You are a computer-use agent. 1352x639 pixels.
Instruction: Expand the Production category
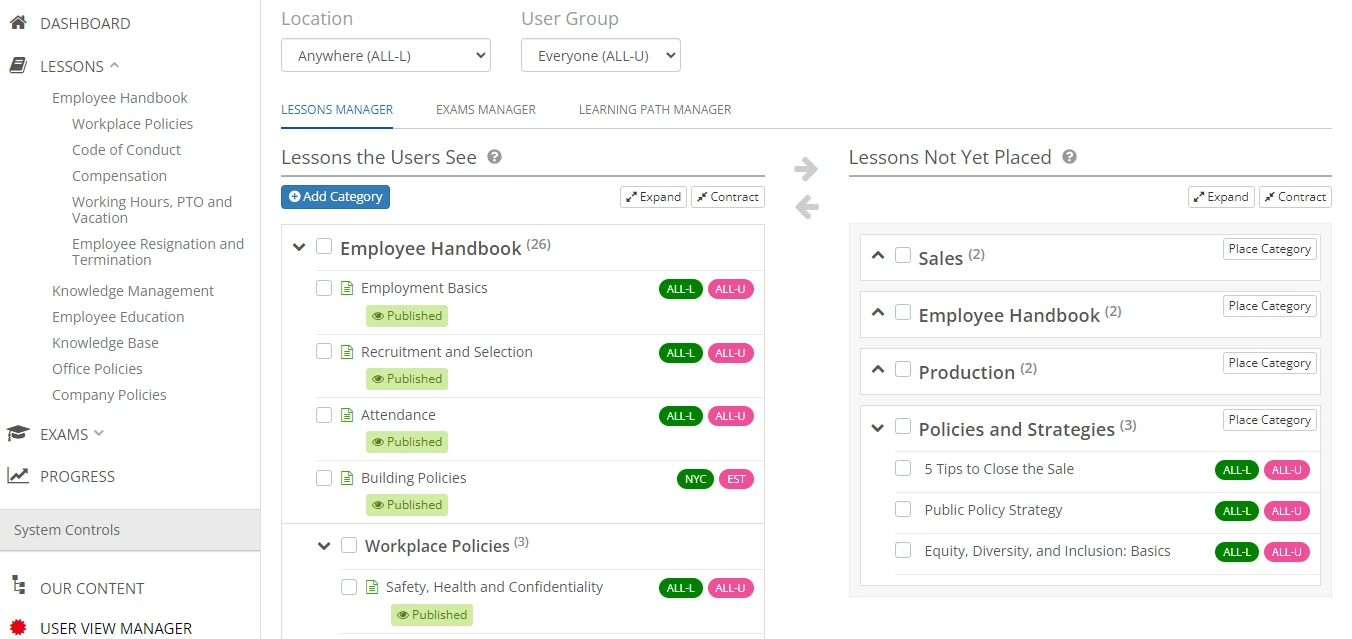pyautogui.click(x=878, y=370)
